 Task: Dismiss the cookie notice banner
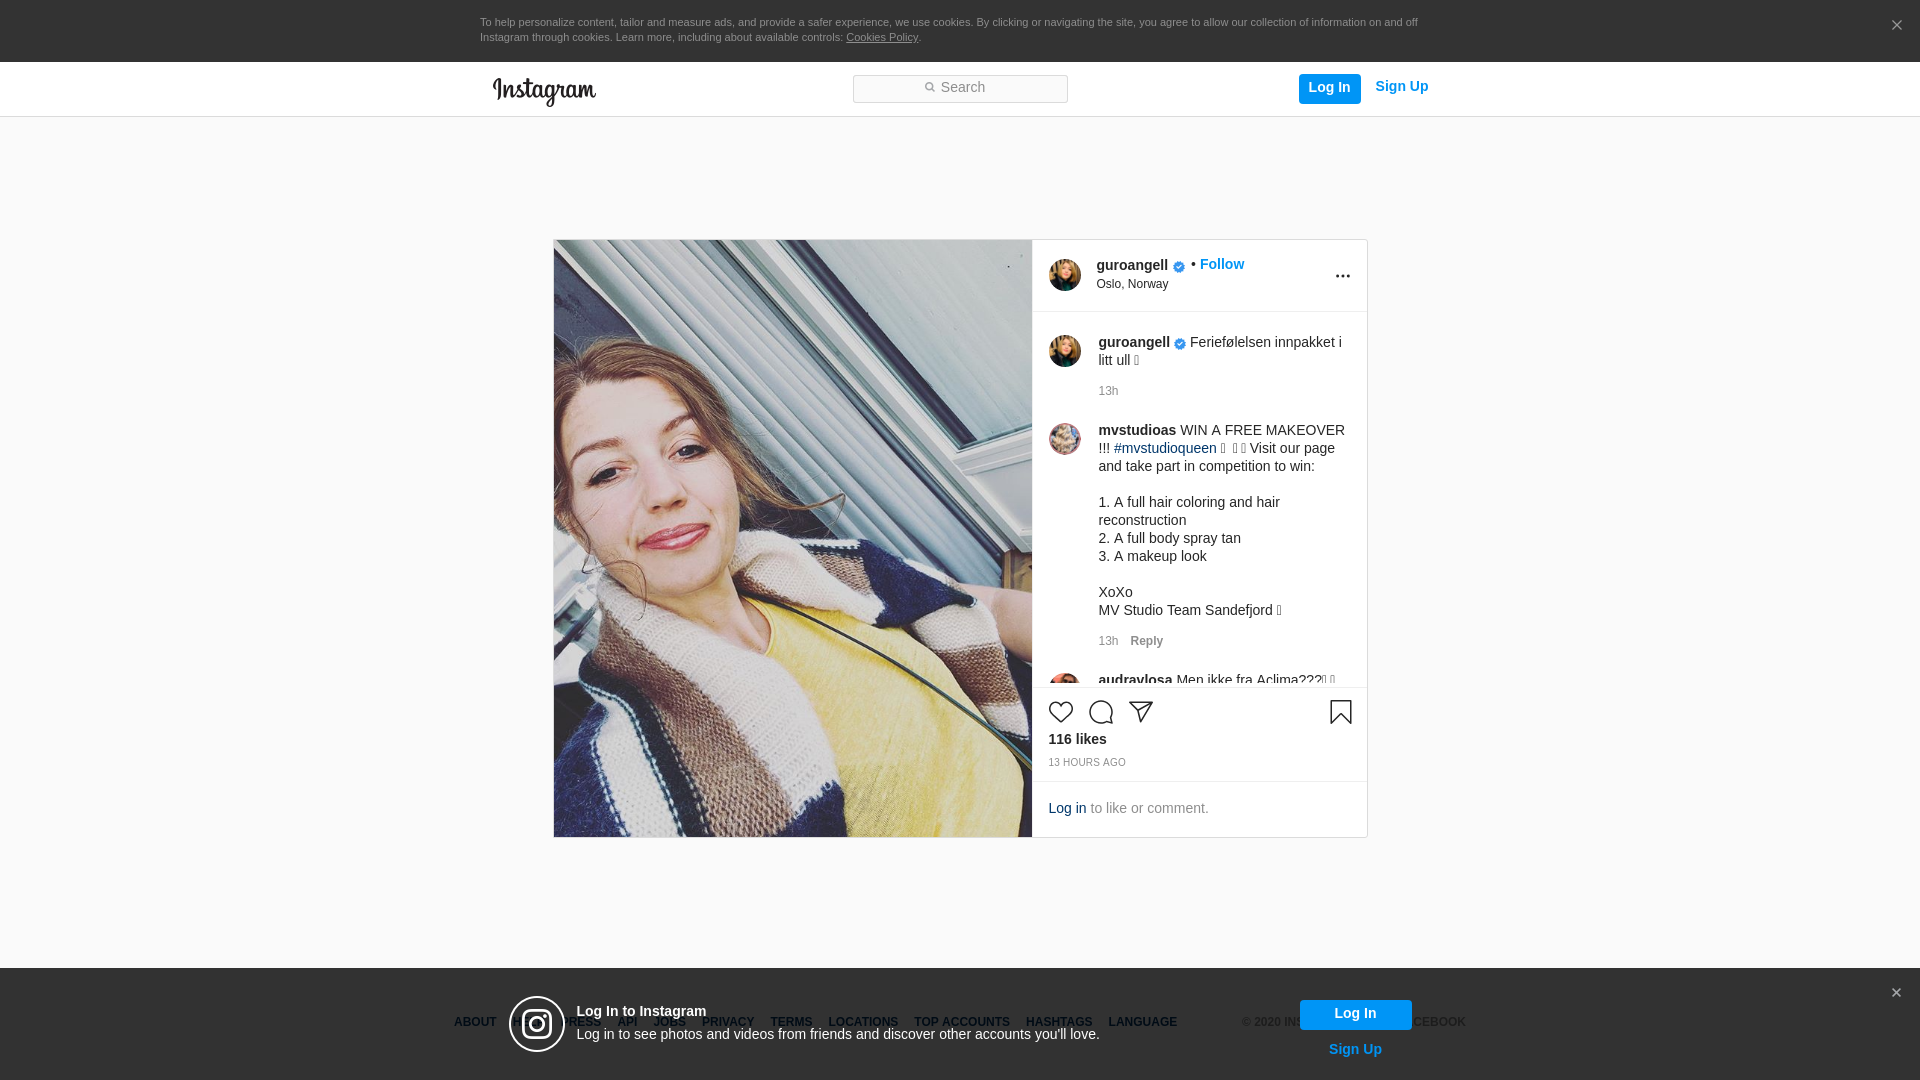tap(1896, 26)
